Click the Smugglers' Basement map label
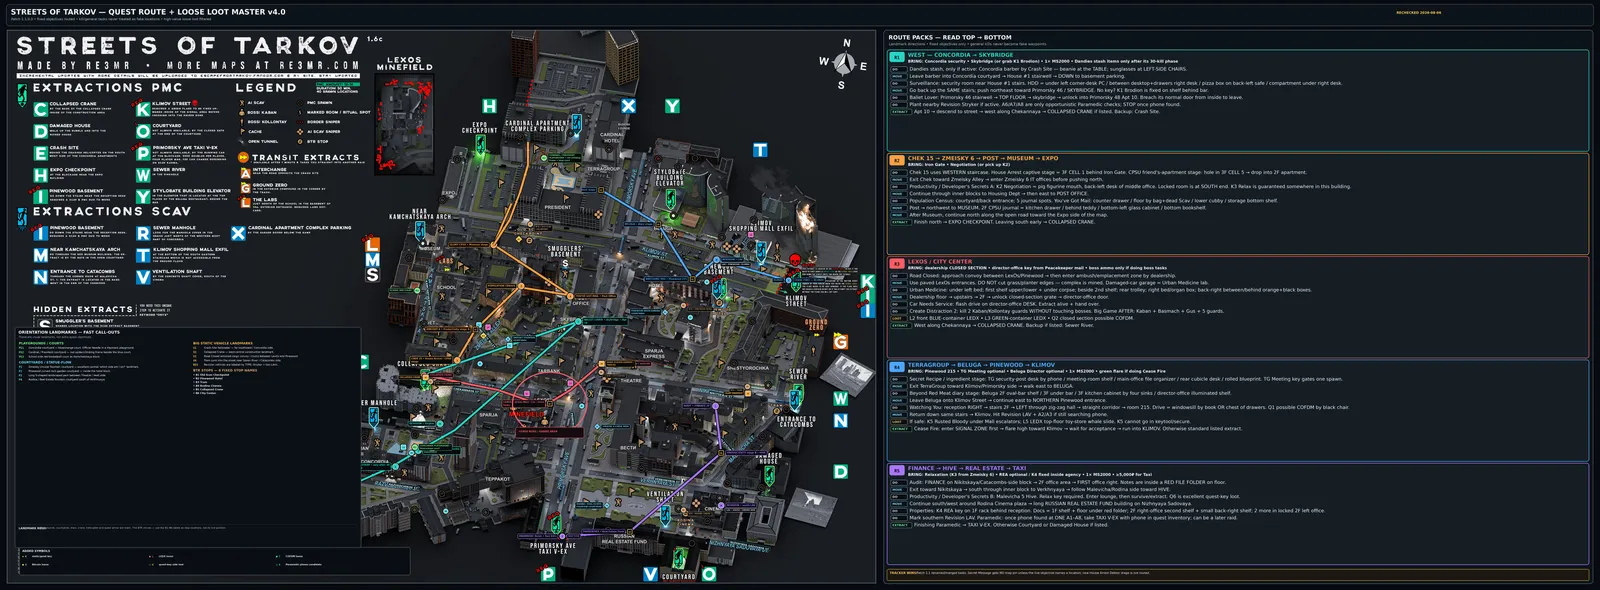The width and height of the screenshot is (1600, 590). click(564, 251)
